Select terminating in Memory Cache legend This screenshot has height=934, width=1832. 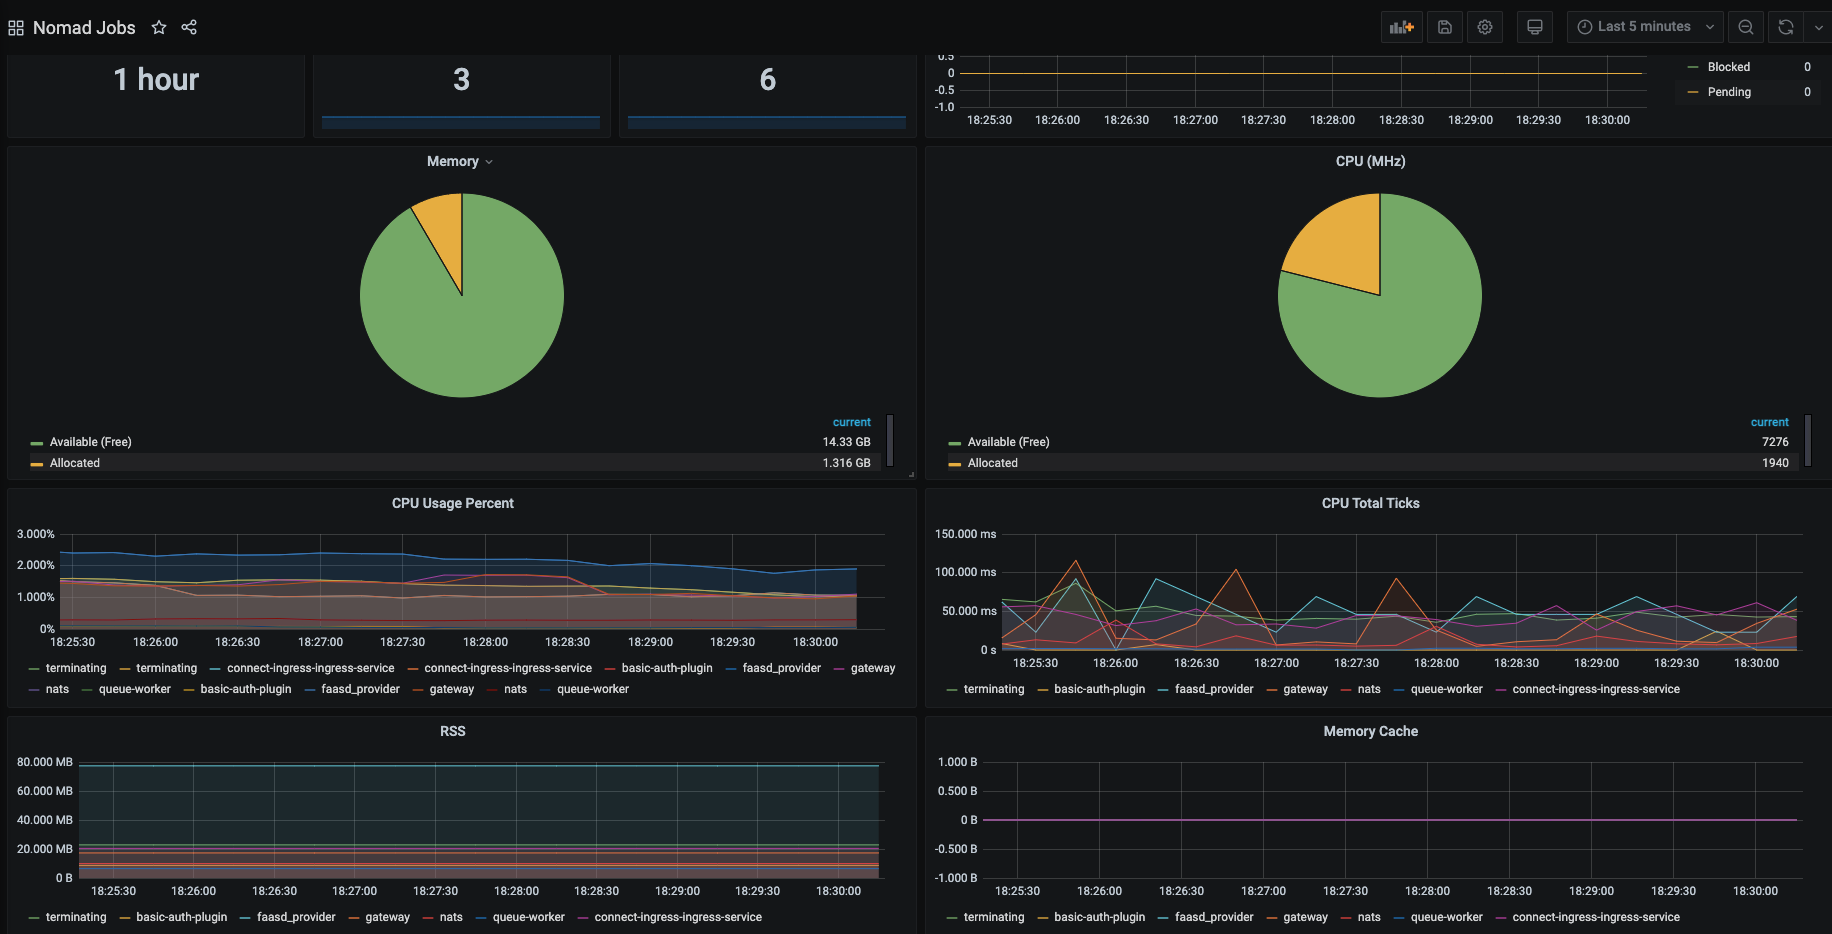[x=993, y=917]
